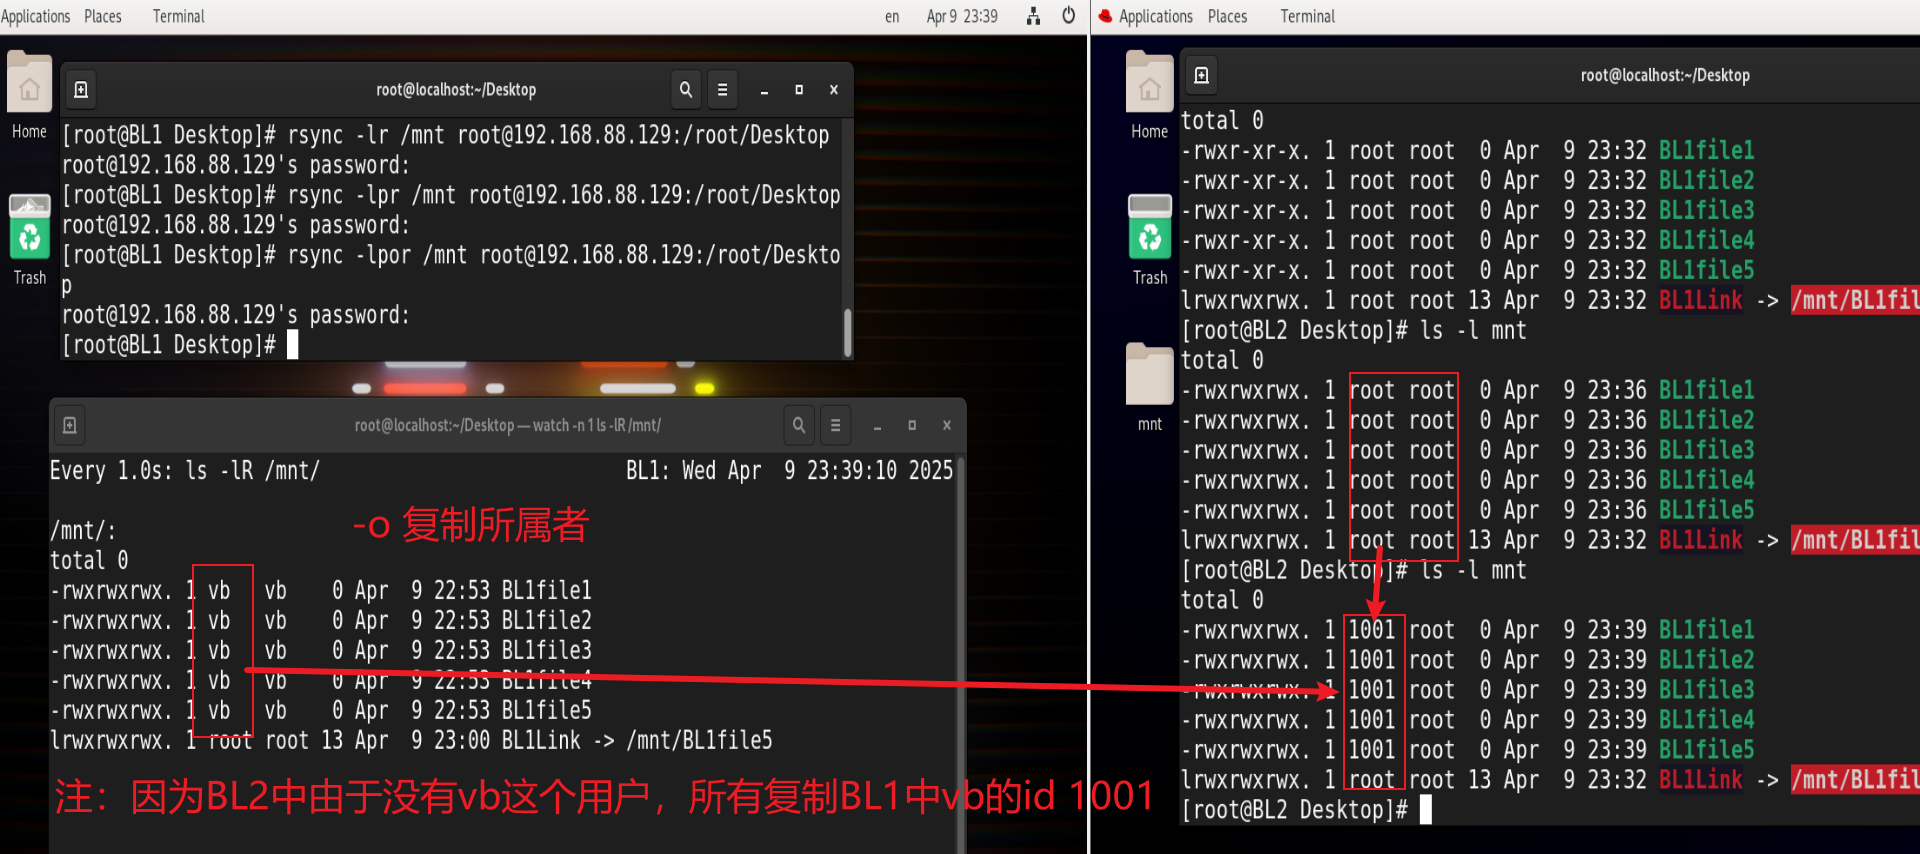Click BL1file1 in the watch terminal listing
This screenshot has height=854, width=1920.
(x=546, y=591)
